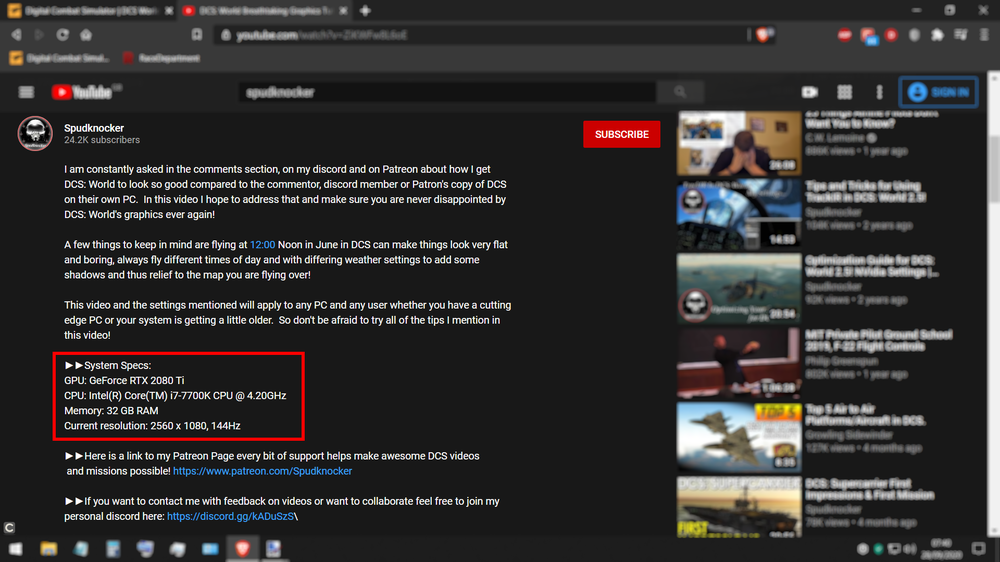Select the DCS World Breathtaking Graphics tab

point(265,11)
